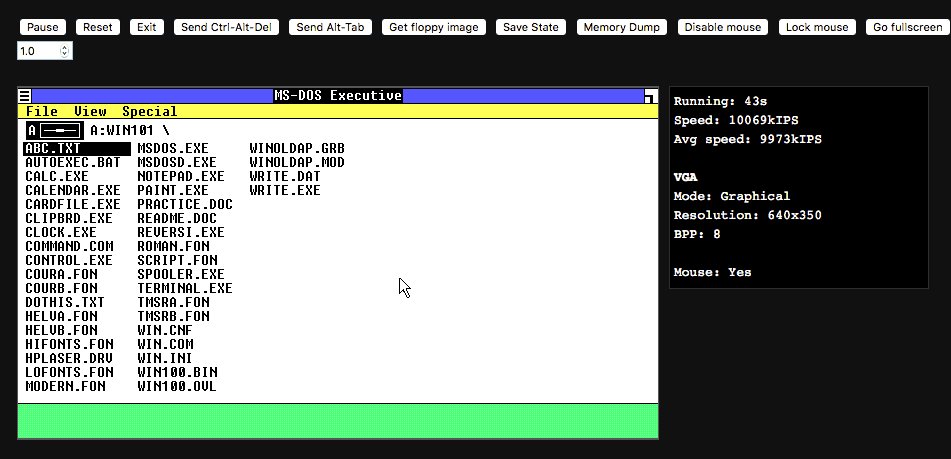Select the file WINOLDAP.GRB
Viewport: 951px width, 459px height.
pyautogui.click(x=297, y=149)
